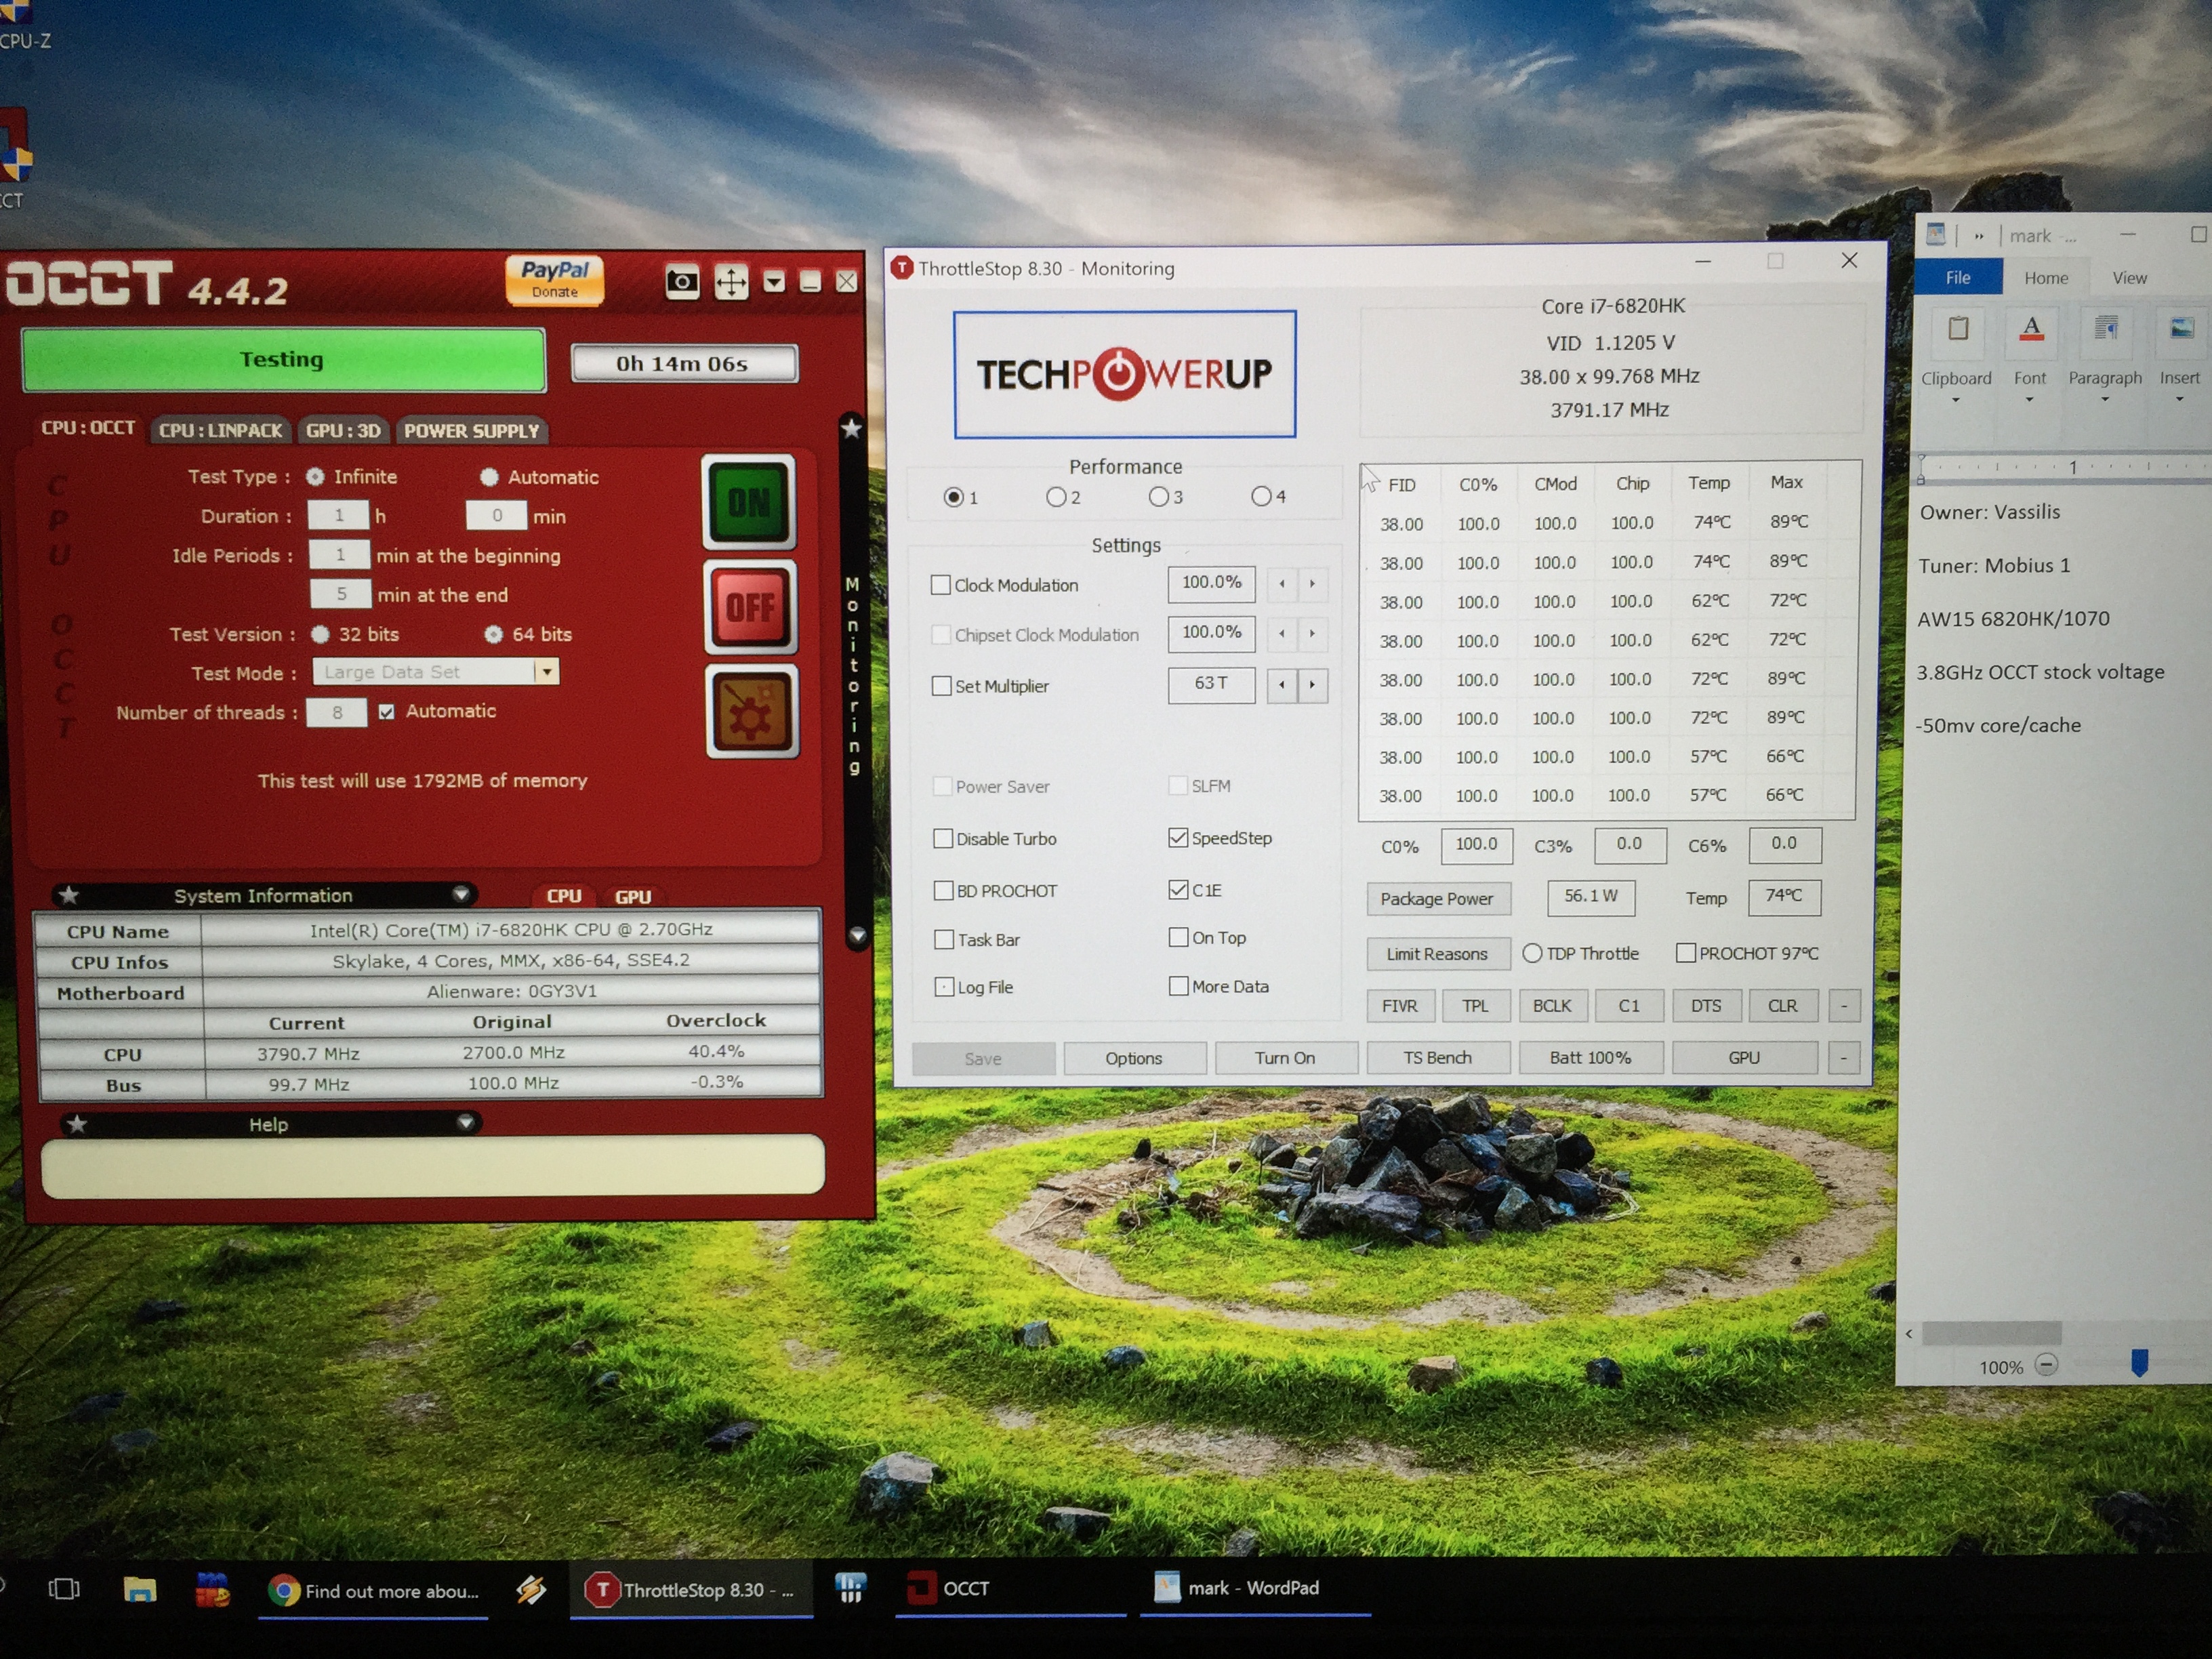Viewport: 2212px width, 1659px height.
Task: Open the Chrome taskbar item
Action: (374, 1590)
